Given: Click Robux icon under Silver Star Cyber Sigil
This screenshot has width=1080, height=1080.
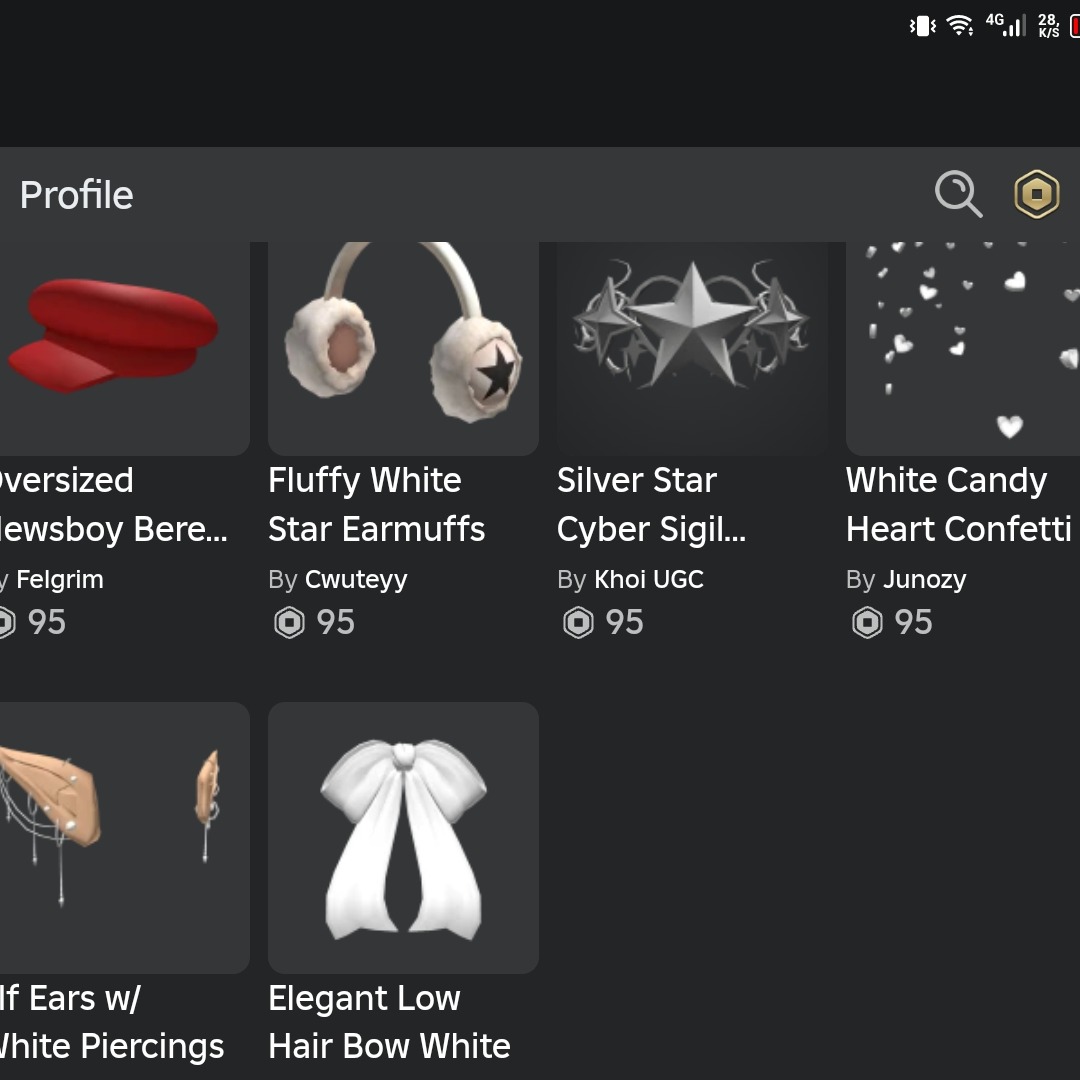Looking at the screenshot, I should (578, 623).
